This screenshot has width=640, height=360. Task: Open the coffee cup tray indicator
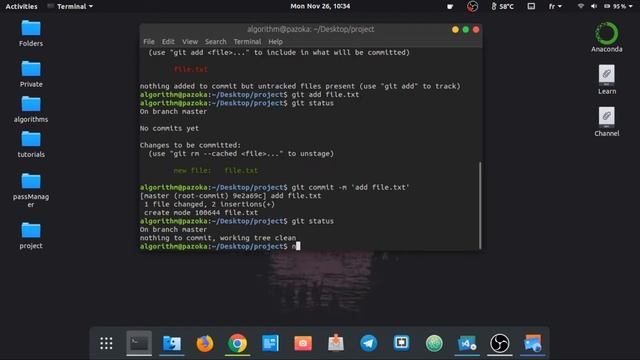coord(450,6)
